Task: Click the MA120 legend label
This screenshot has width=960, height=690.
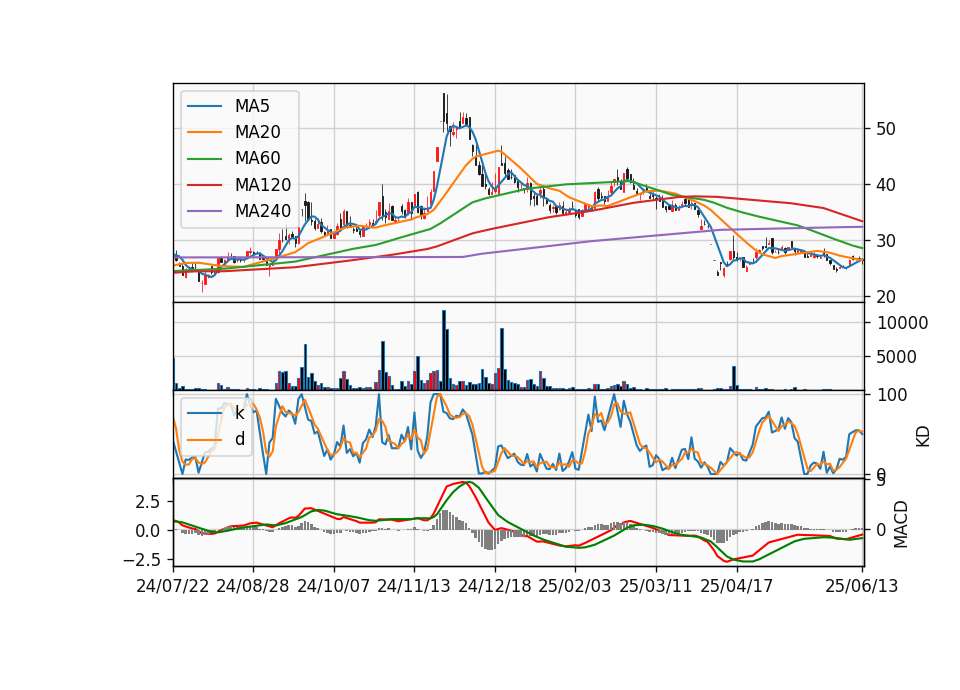Action: [263, 185]
